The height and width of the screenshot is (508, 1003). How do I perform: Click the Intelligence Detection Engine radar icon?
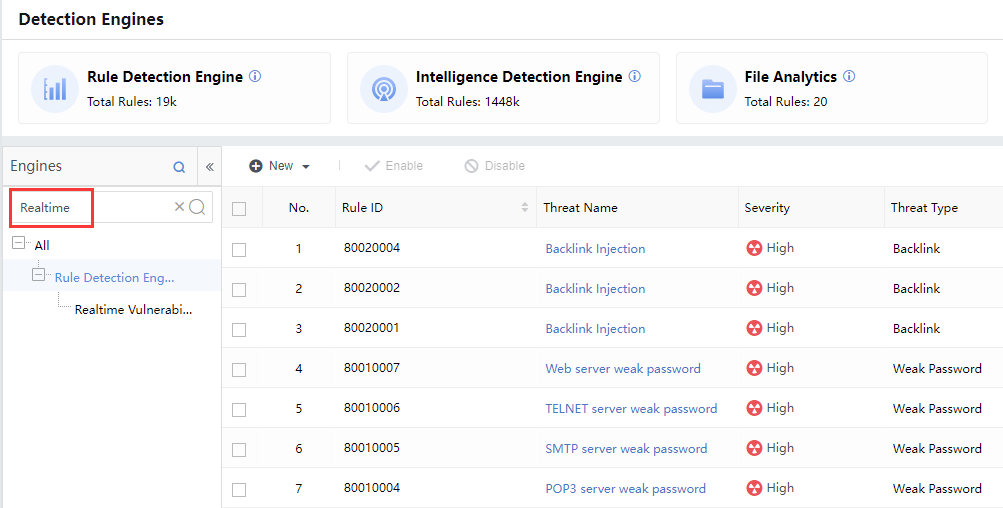[383, 88]
